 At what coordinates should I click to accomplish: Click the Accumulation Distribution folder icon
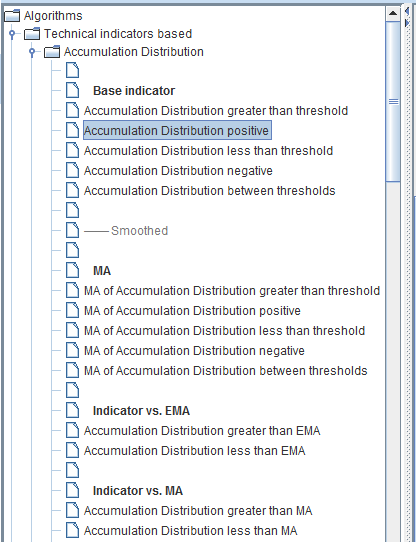point(52,52)
